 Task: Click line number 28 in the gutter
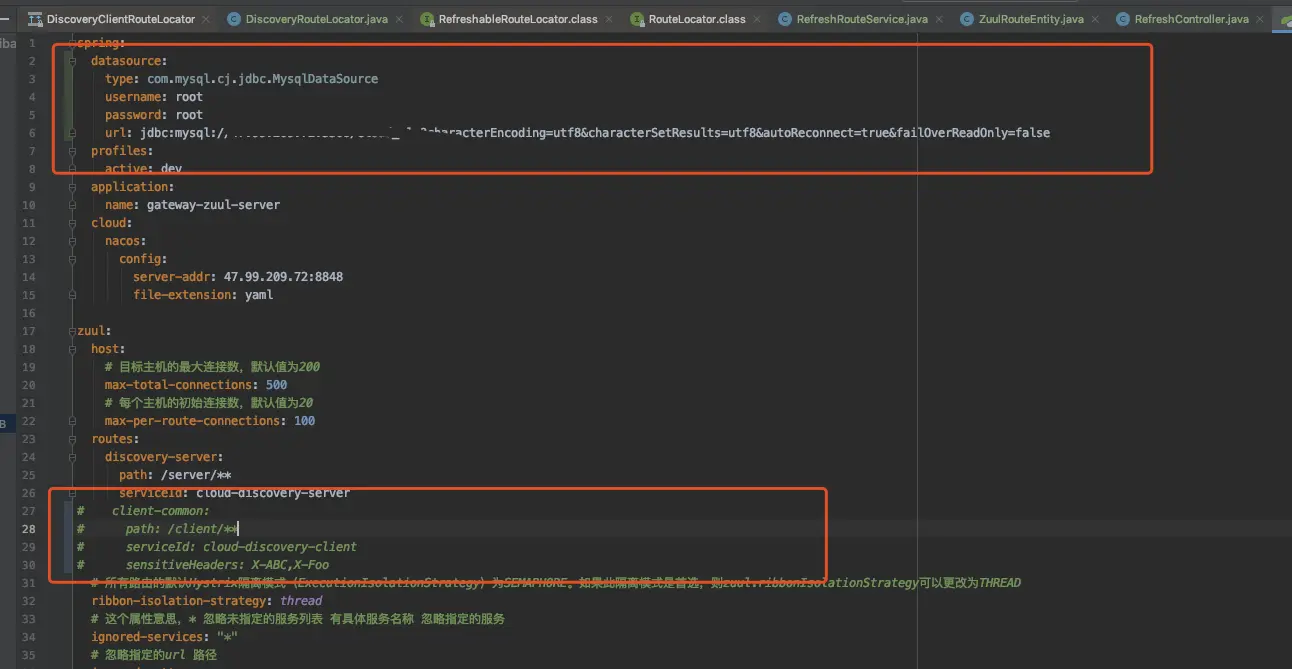click(29, 529)
